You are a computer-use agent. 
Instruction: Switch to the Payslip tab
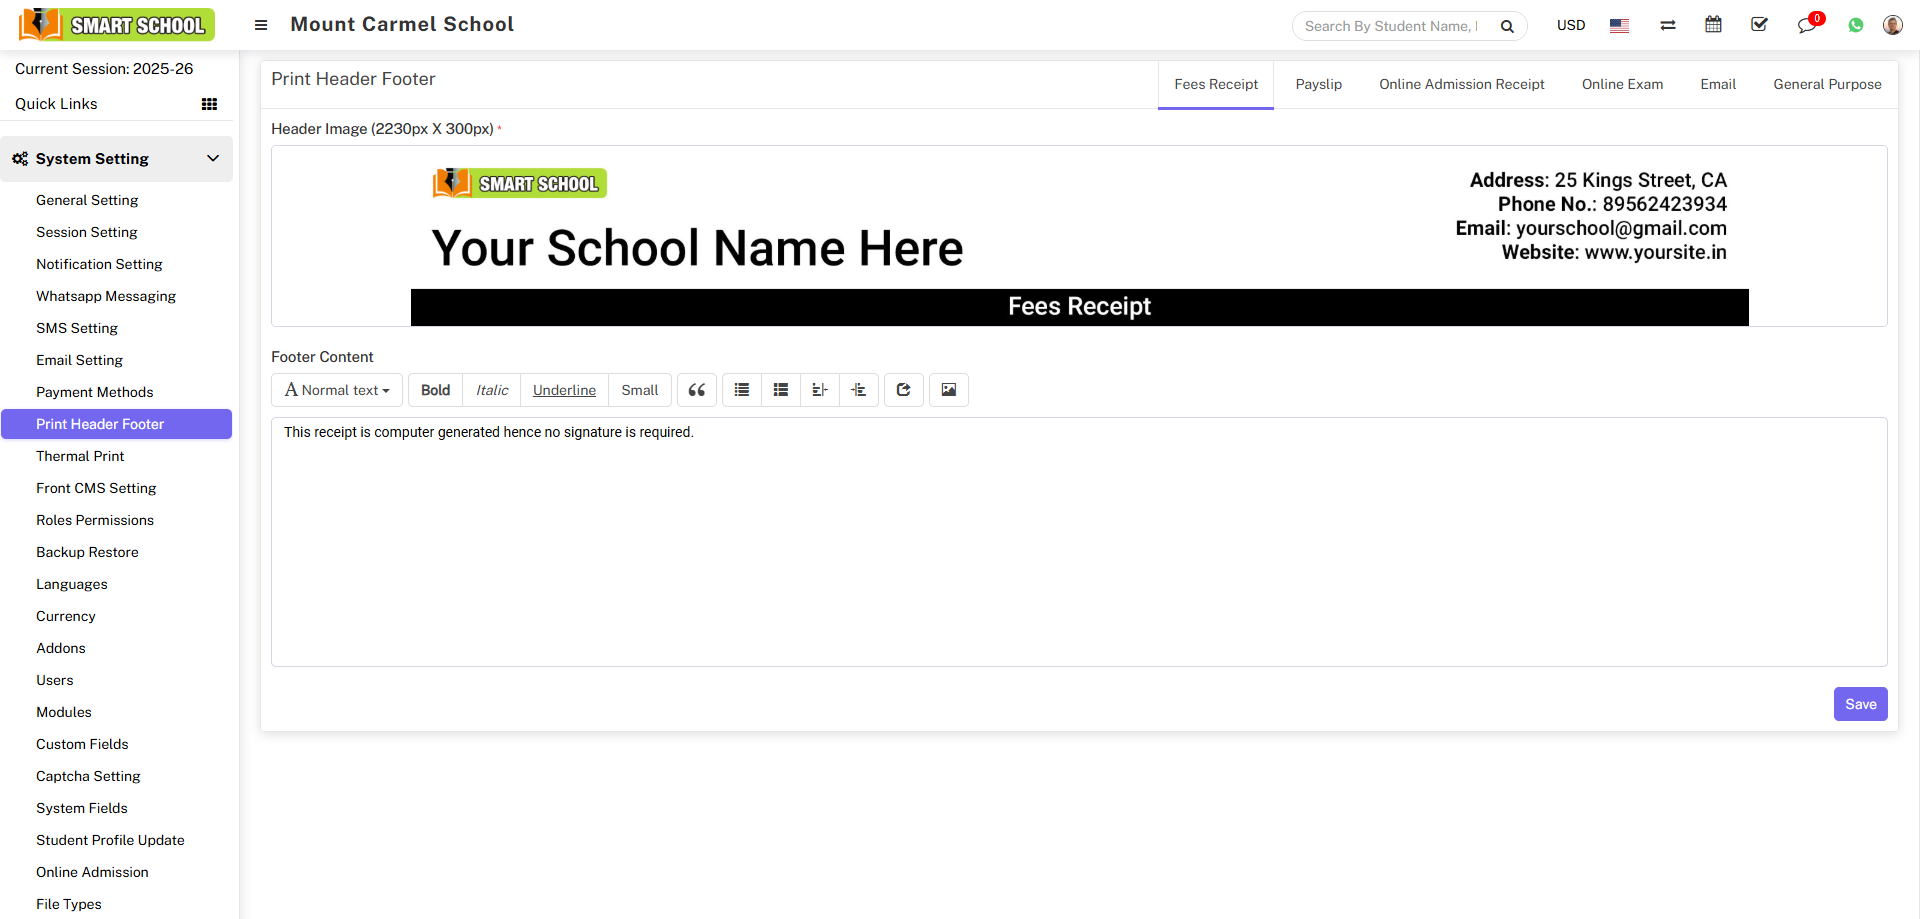coord(1318,84)
